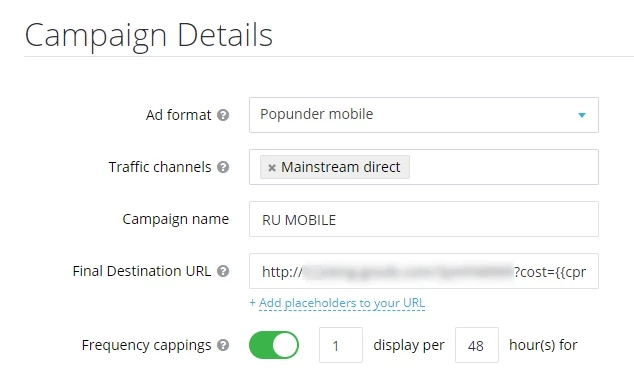Remove Mainstream direct tag via x icon
The width and height of the screenshot is (634, 384).
[x=272, y=167]
